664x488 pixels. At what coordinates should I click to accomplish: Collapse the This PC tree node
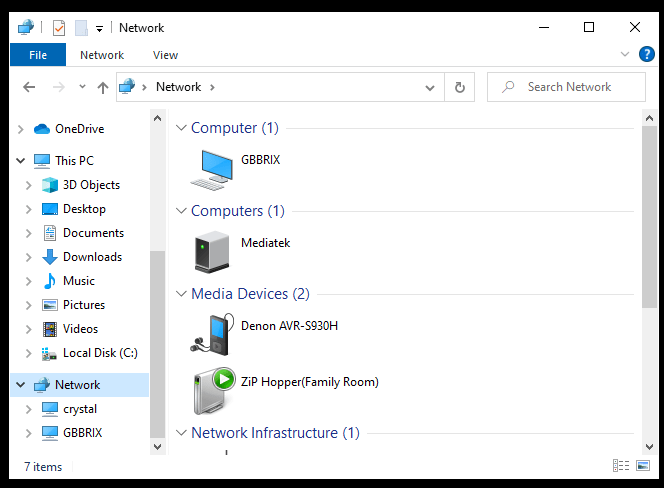(x=21, y=160)
